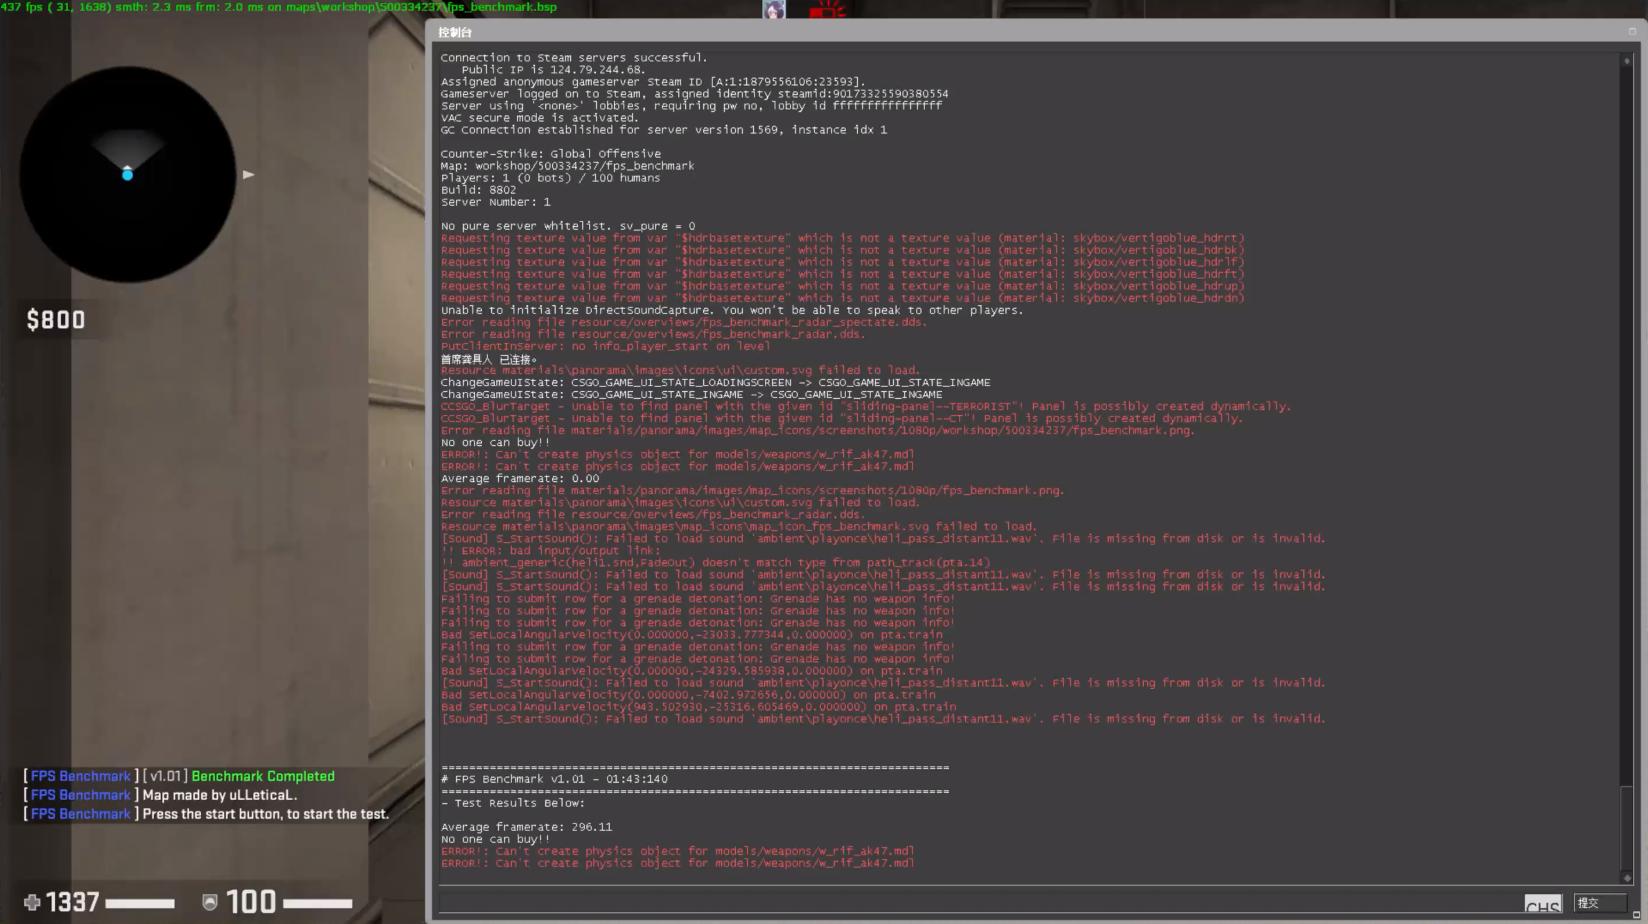
Task: Click 'Connection to Steam servers successful.' line
Action: tap(574, 58)
